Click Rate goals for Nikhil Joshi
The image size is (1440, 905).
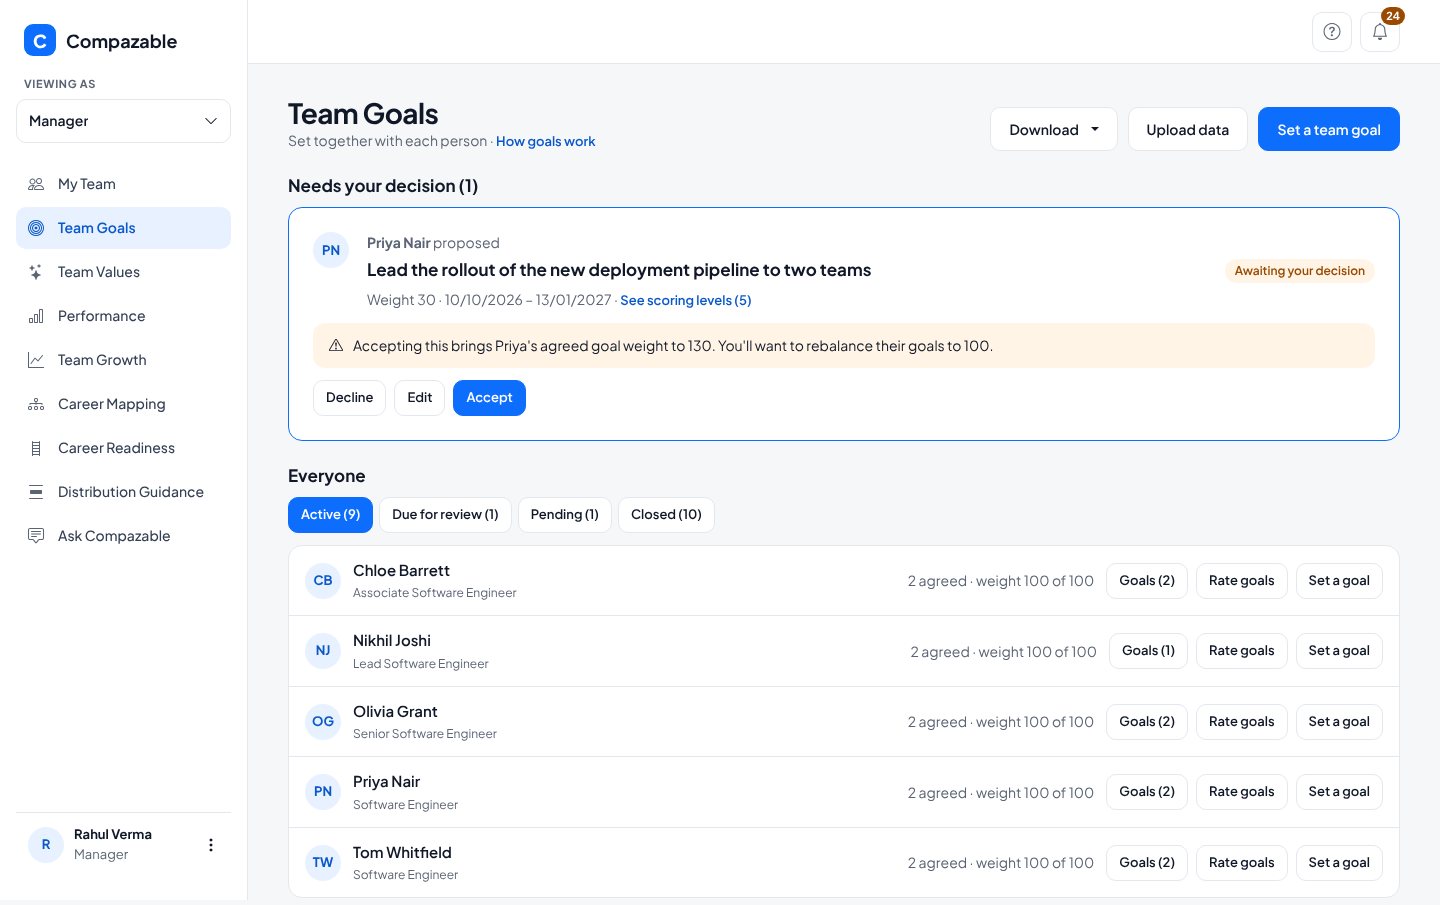coord(1242,651)
